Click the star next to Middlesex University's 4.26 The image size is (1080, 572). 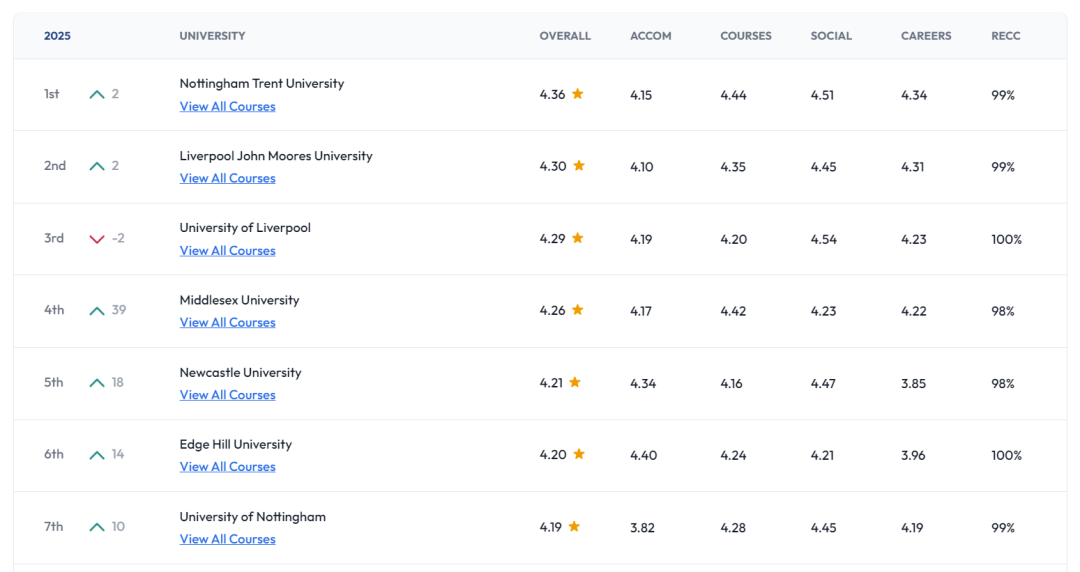click(x=578, y=309)
